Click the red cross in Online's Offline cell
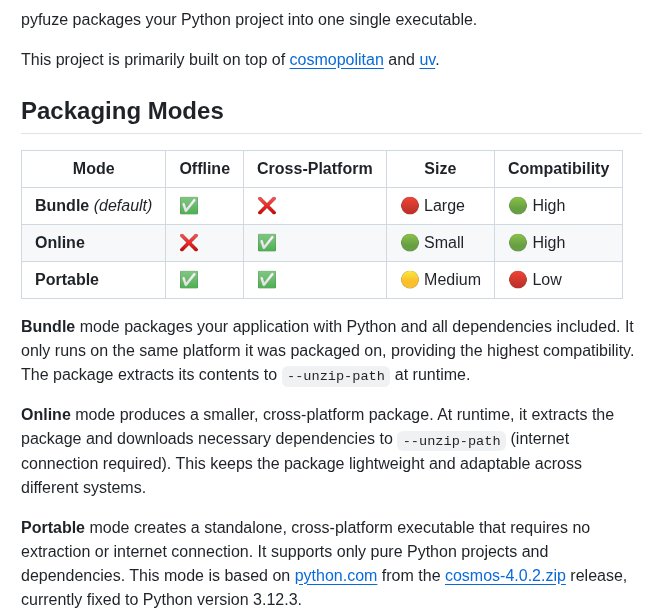This screenshot has width=662, height=608. (x=188, y=243)
